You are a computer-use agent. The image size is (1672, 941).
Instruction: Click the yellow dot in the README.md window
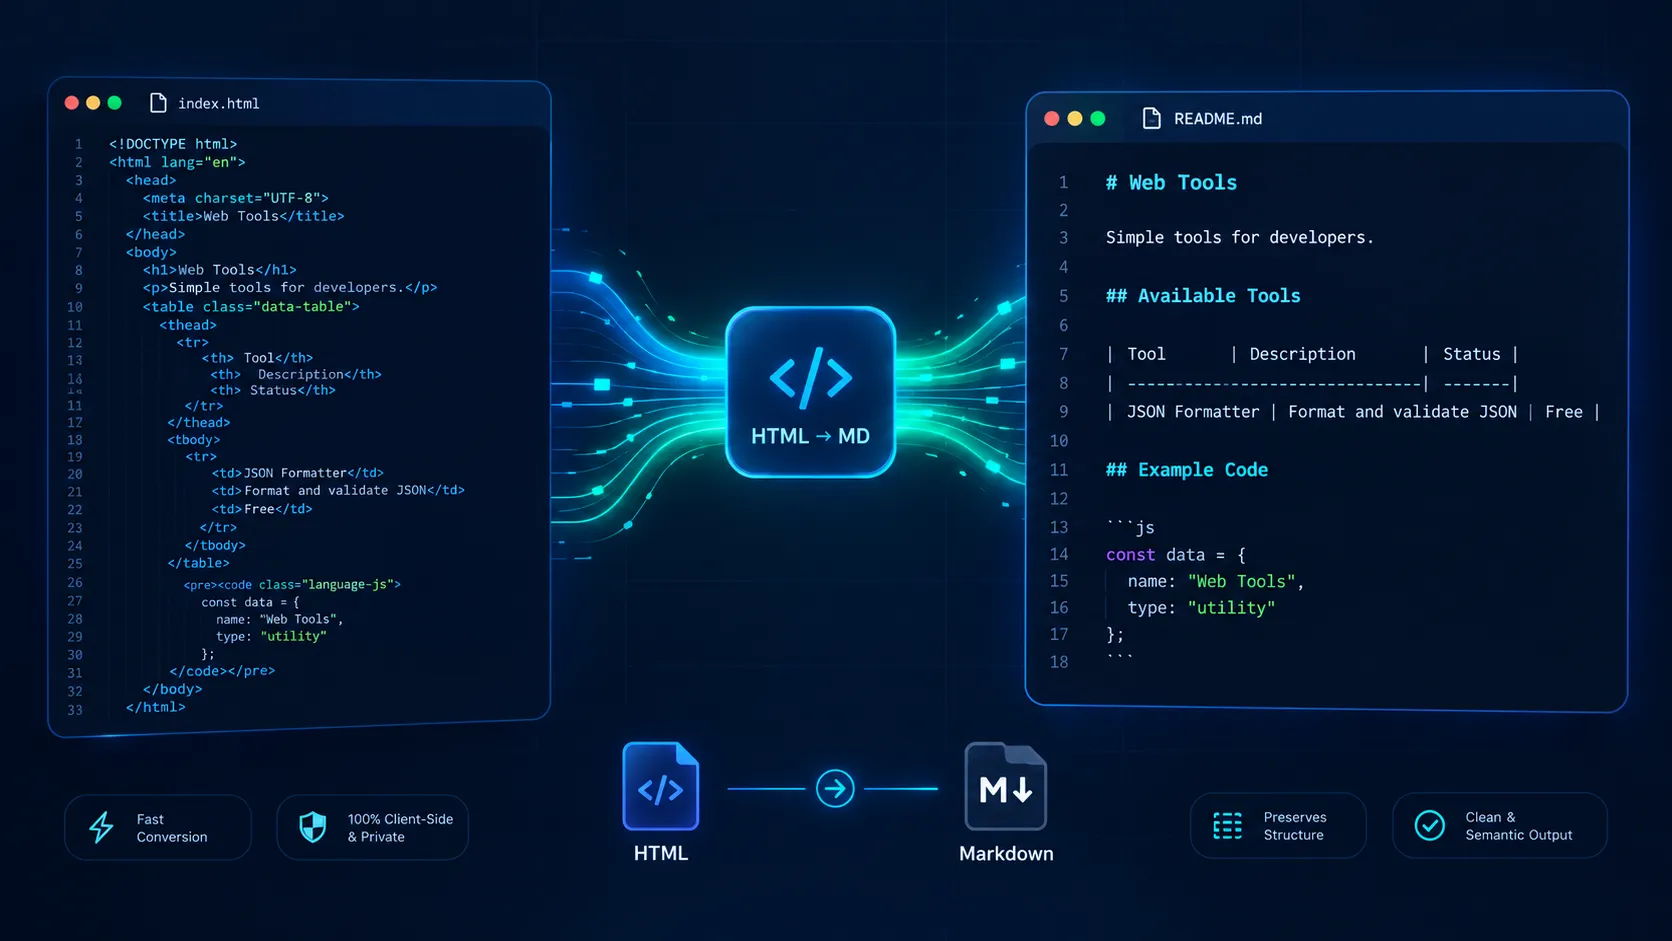point(1075,118)
